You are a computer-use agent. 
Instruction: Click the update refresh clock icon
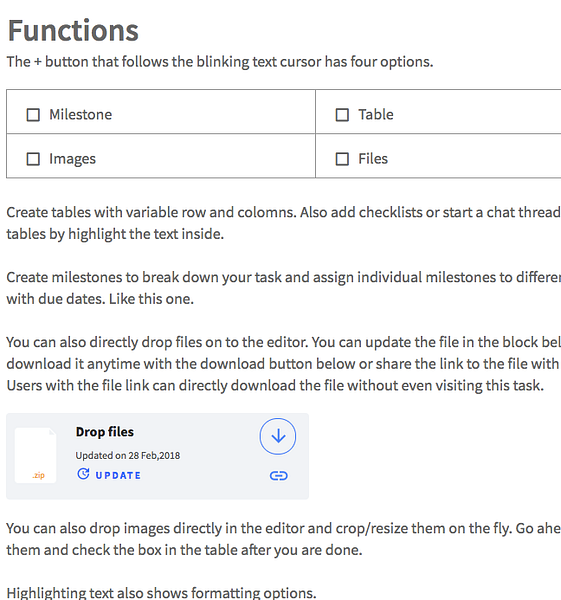[x=83, y=474]
